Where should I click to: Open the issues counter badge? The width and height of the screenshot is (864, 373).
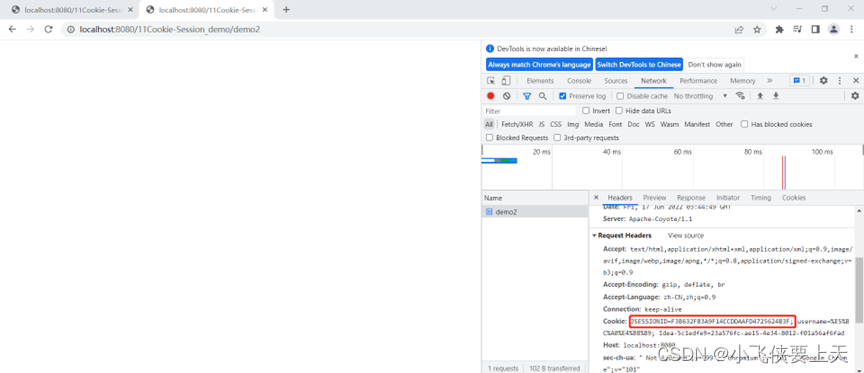tap(799, 80)
